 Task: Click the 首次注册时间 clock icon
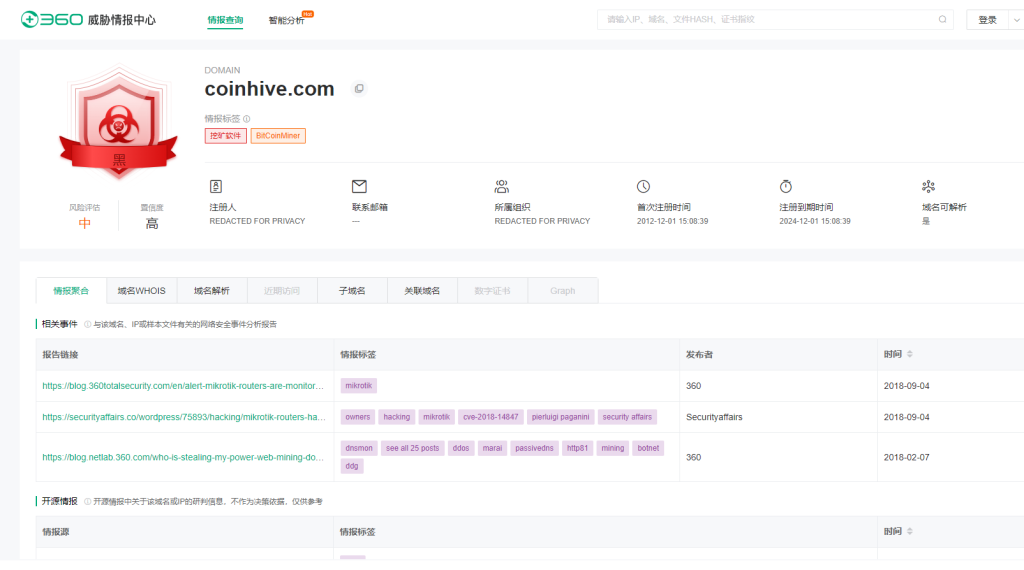(643, 187)
